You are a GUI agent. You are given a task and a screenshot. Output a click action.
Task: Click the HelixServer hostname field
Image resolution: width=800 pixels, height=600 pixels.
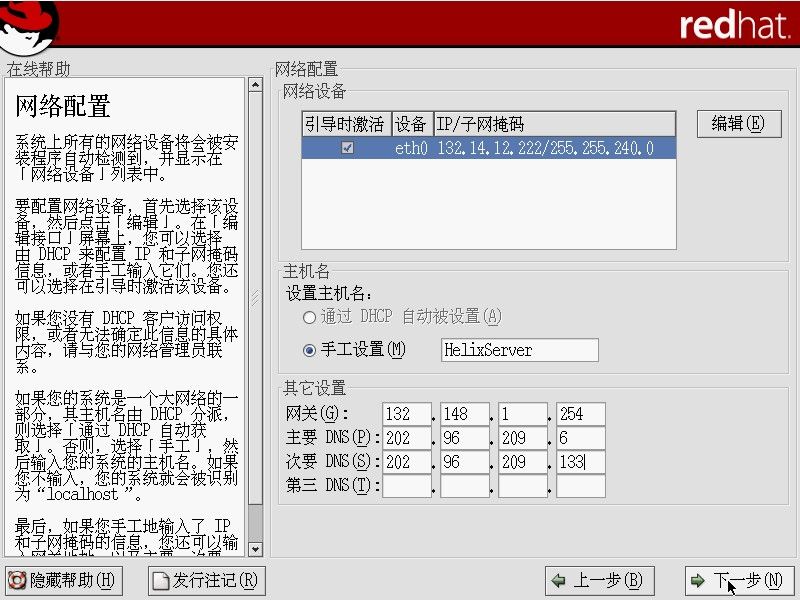pyautogui.click(x=519, y=350)
